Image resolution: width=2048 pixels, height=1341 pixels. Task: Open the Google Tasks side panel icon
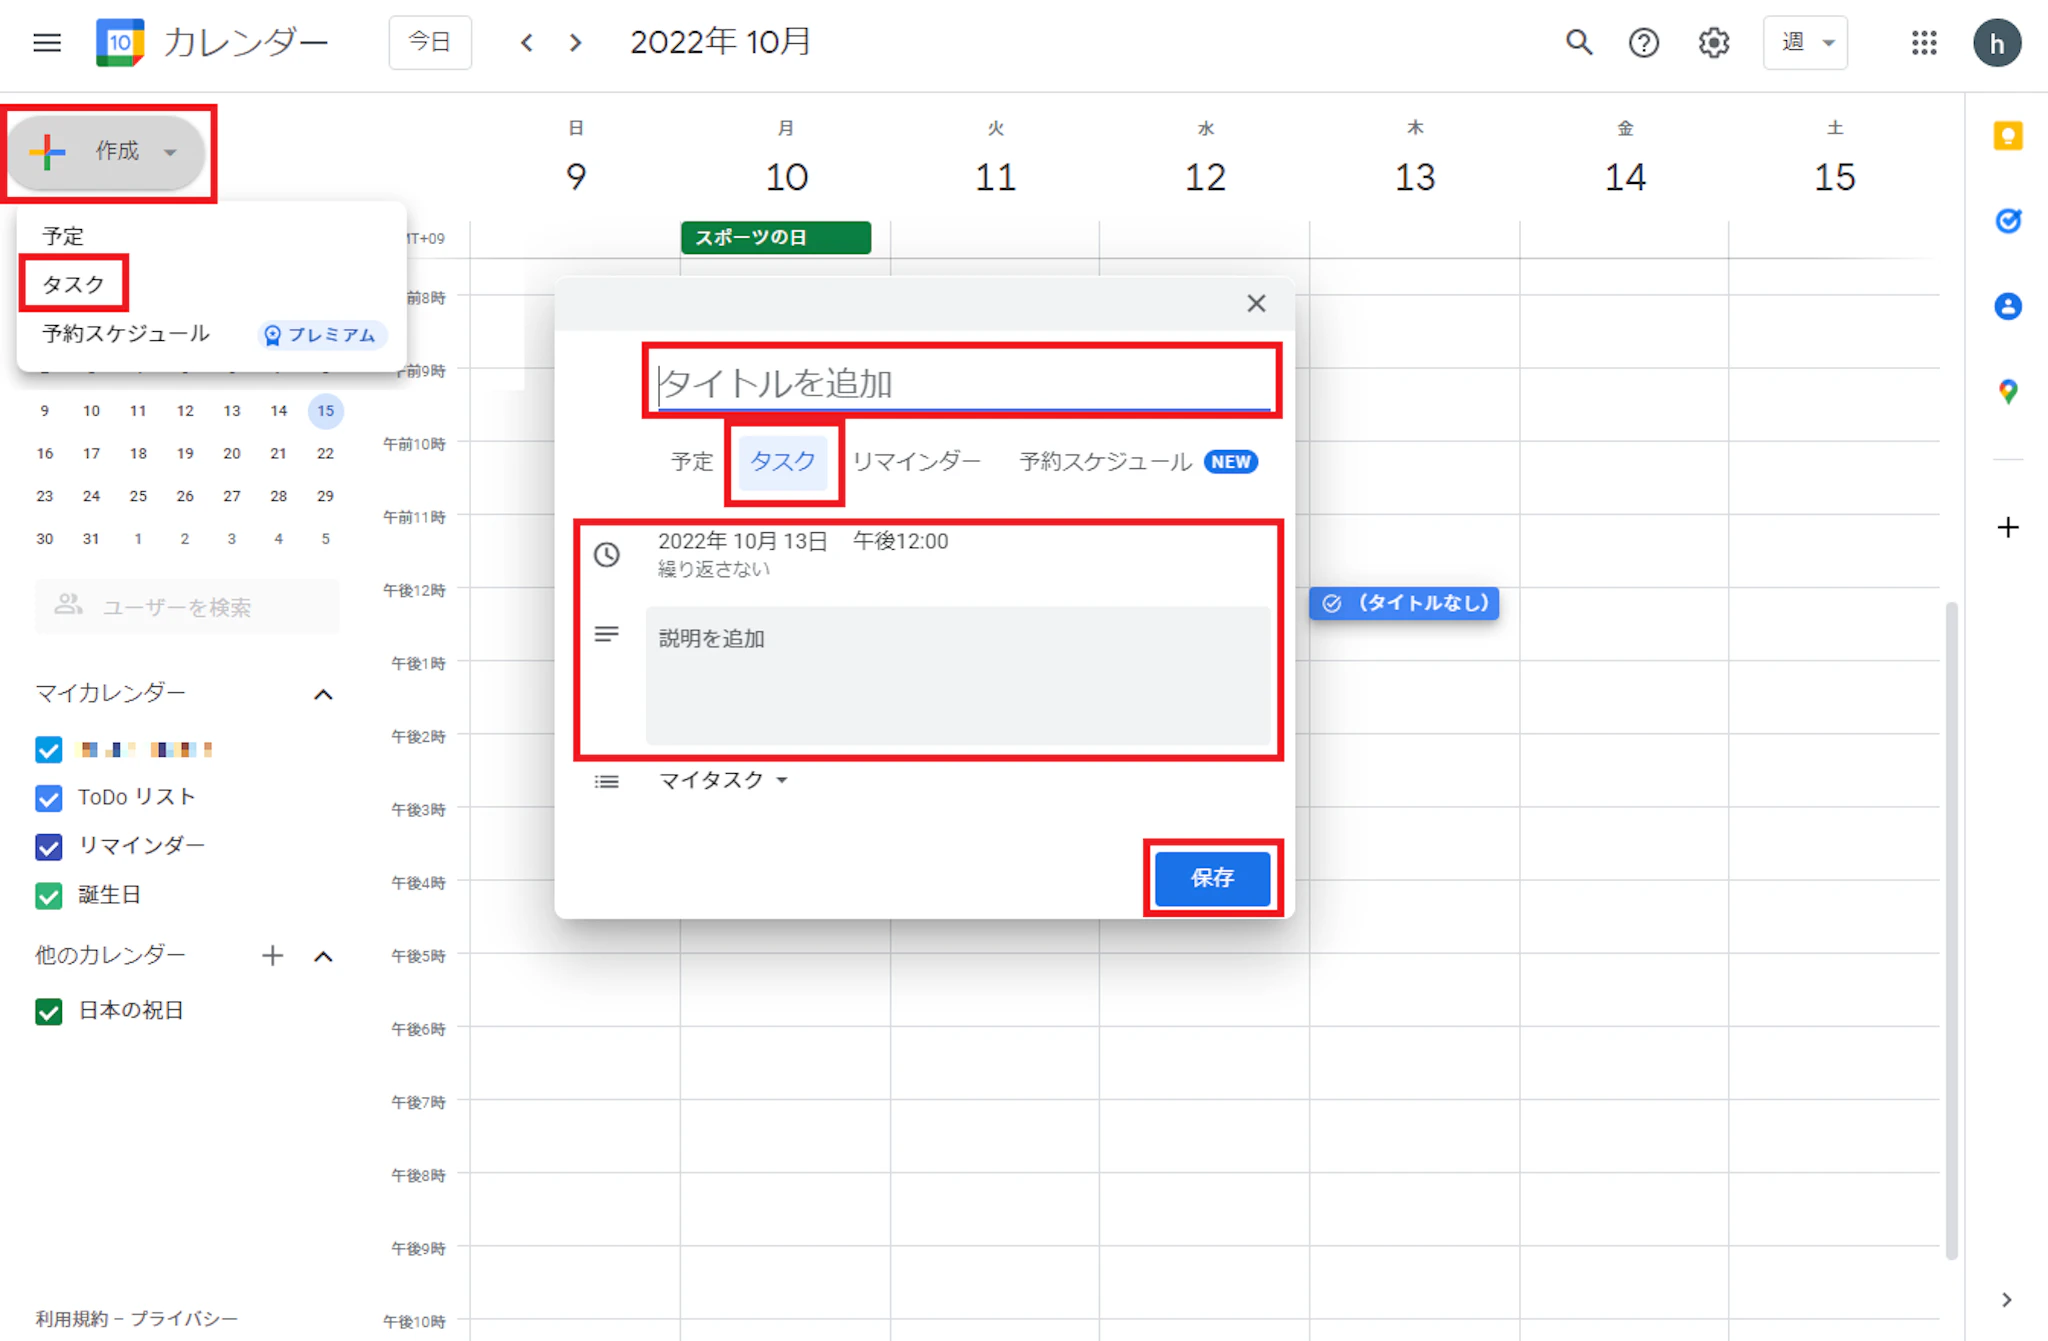click(x=2007, y=221)
